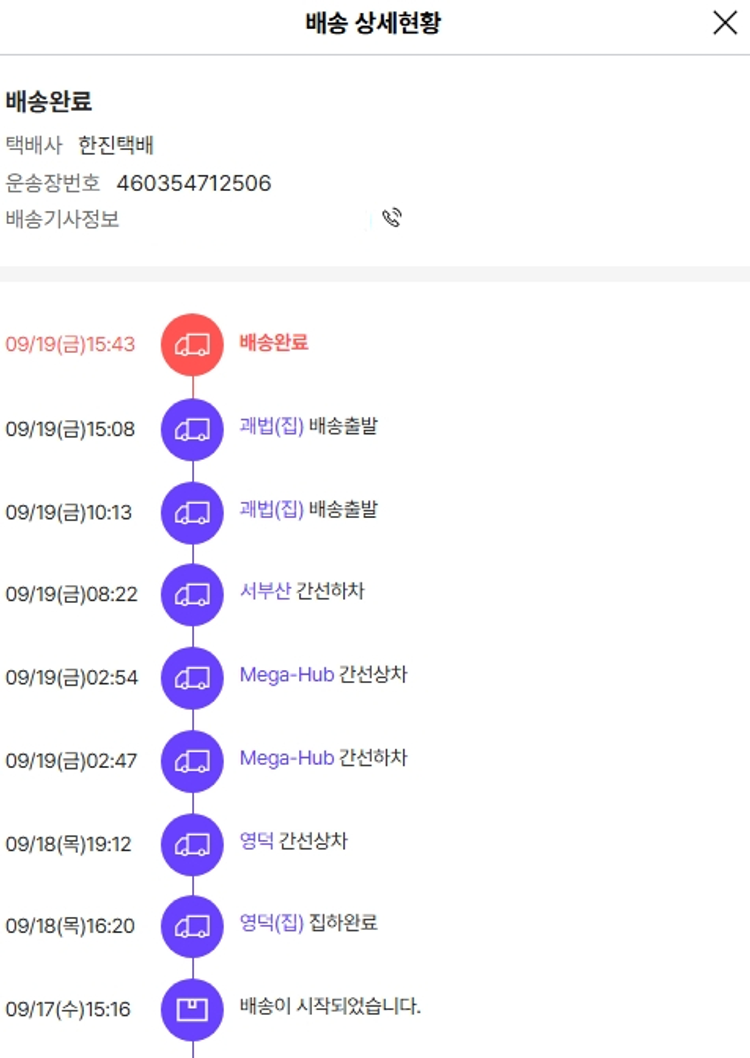Click the truck icon at 09/19 15:08
750x1058 pixels.
pyautogui.click(x=192, y=429)
